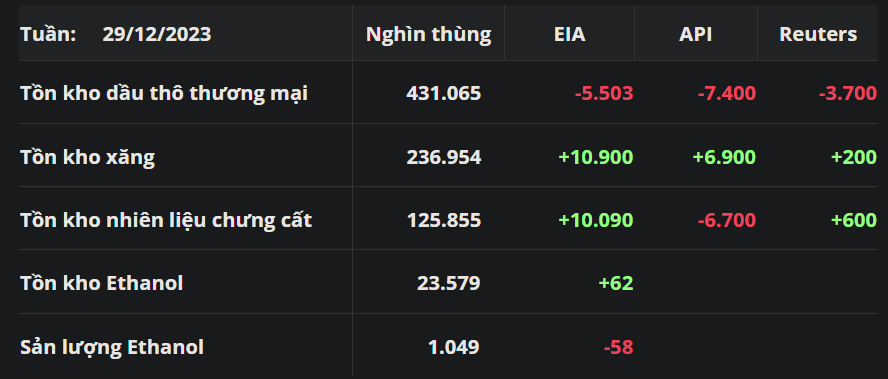Image resolution: width=888 pixels, height=379 pixels.
Task: Click the Reuters value -3.700
Action: pos(848,93)
